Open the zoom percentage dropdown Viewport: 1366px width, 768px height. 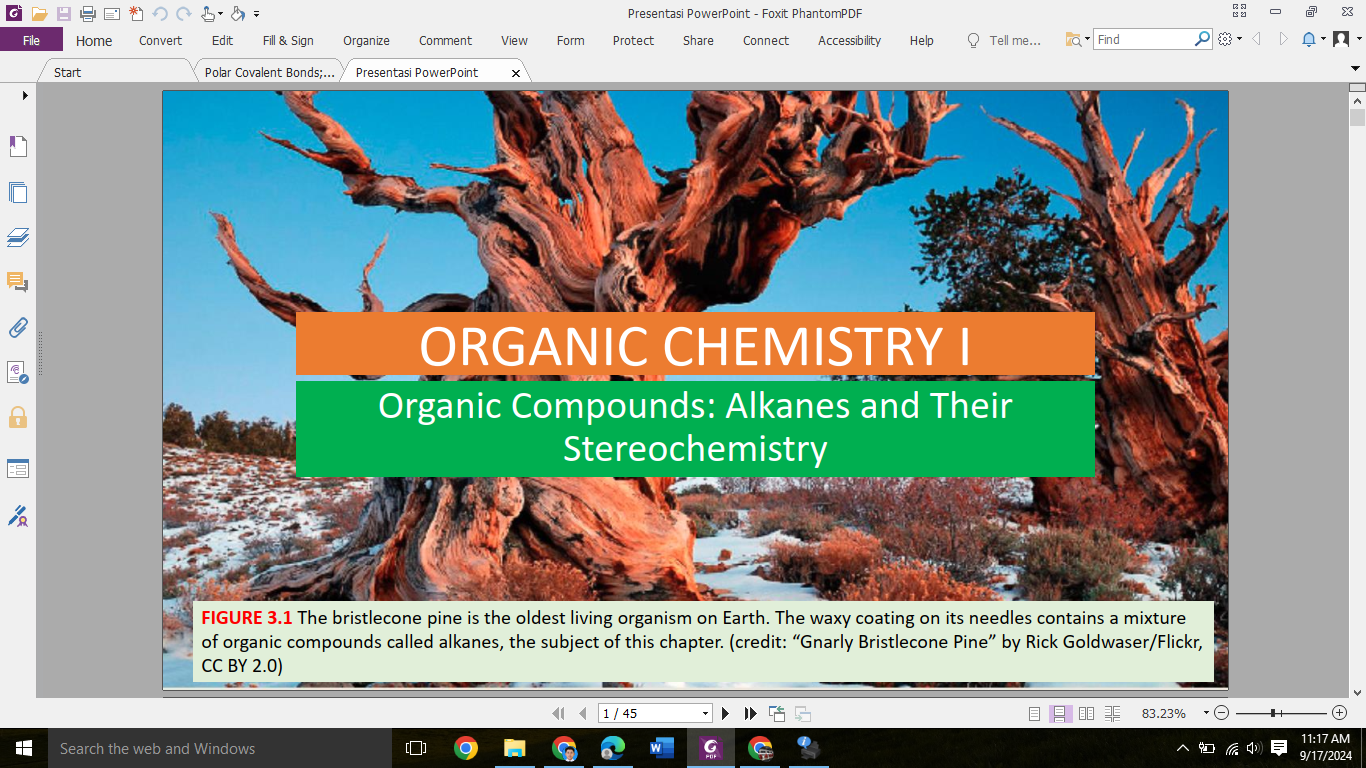[1206, 714]
